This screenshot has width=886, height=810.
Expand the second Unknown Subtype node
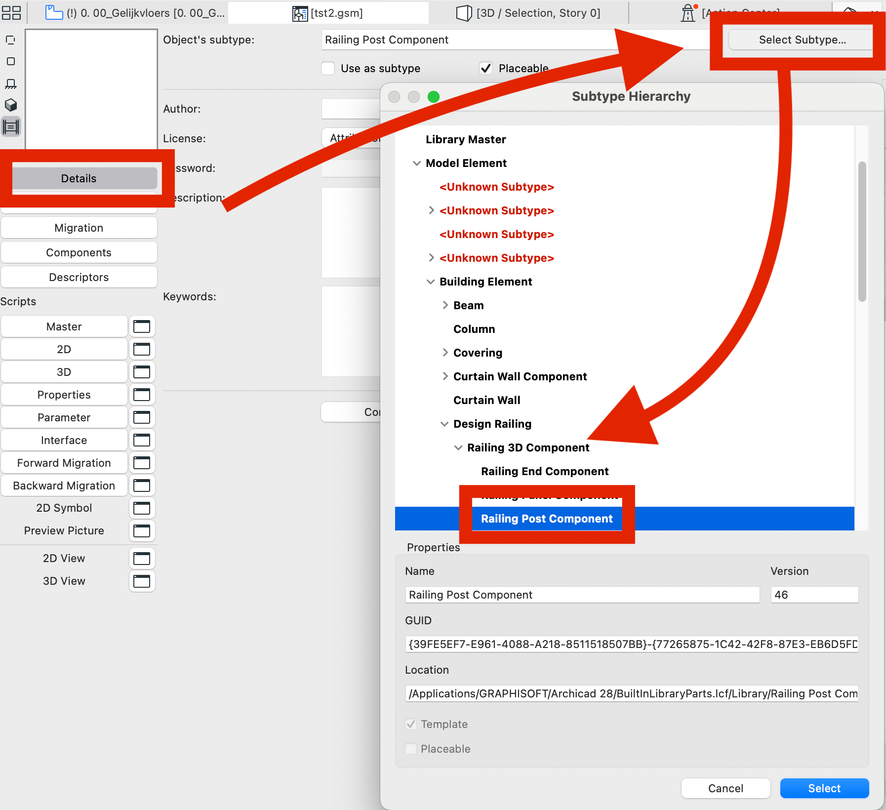431,211
